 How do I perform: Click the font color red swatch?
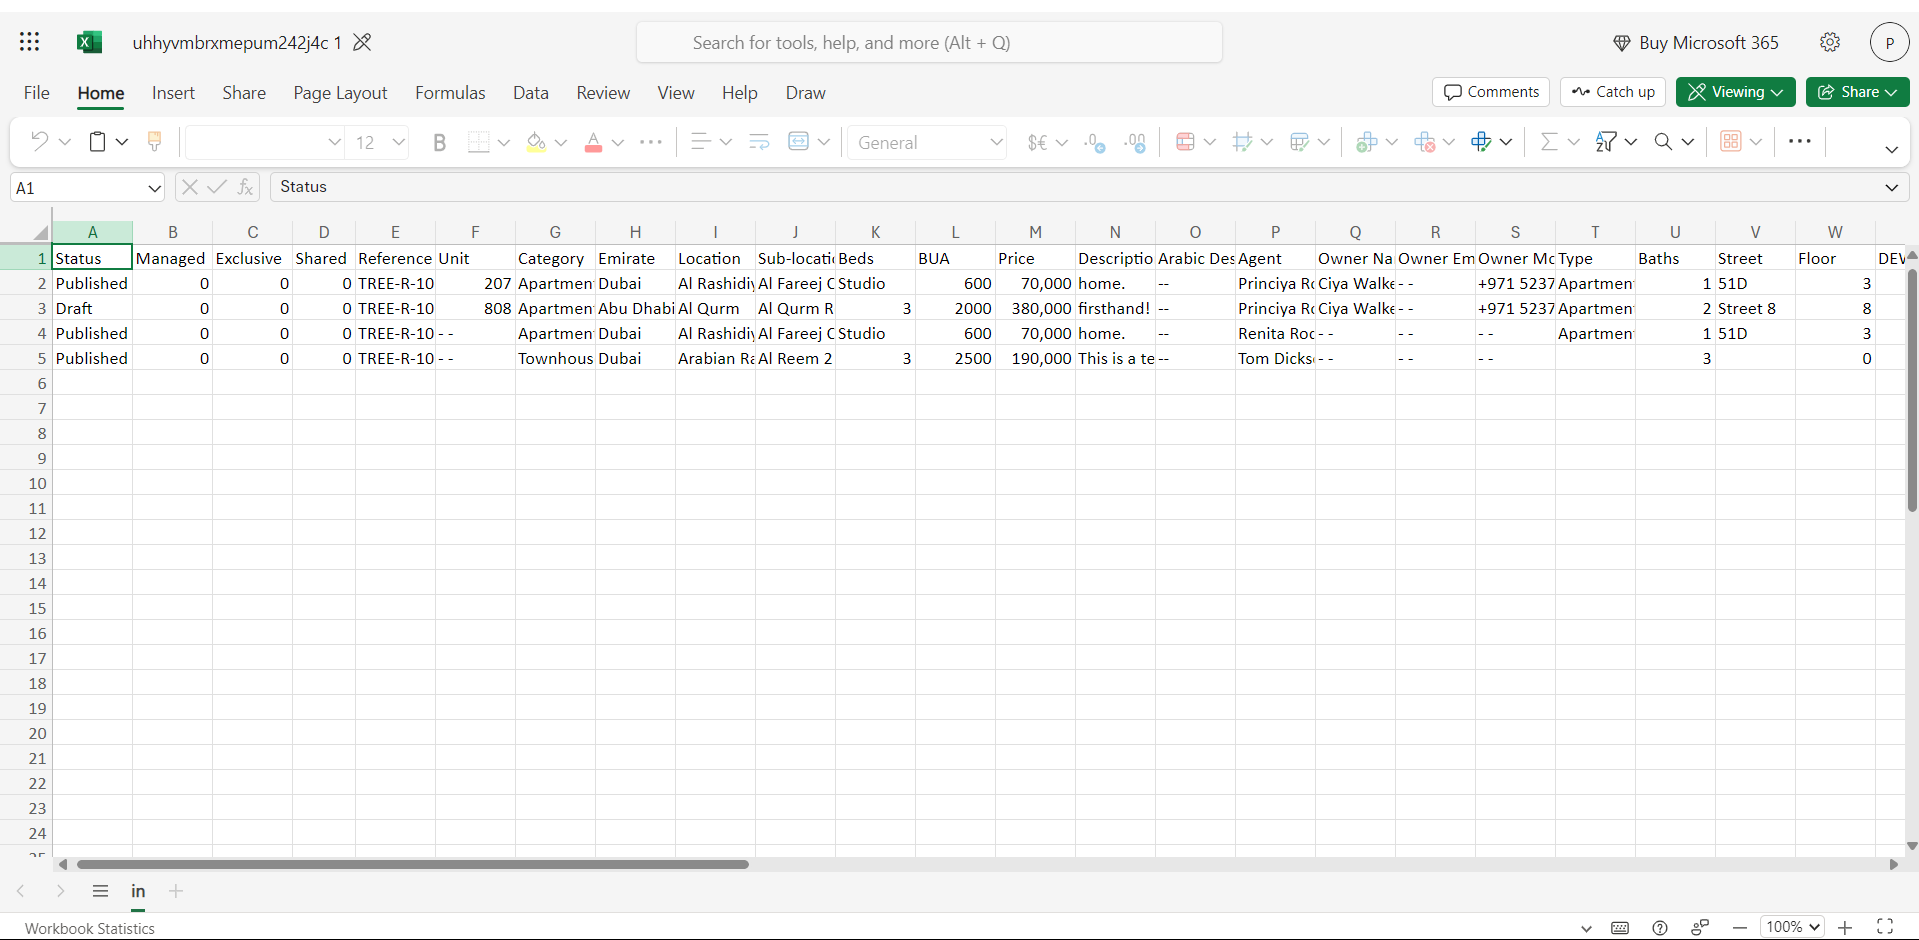pos(593,142)
